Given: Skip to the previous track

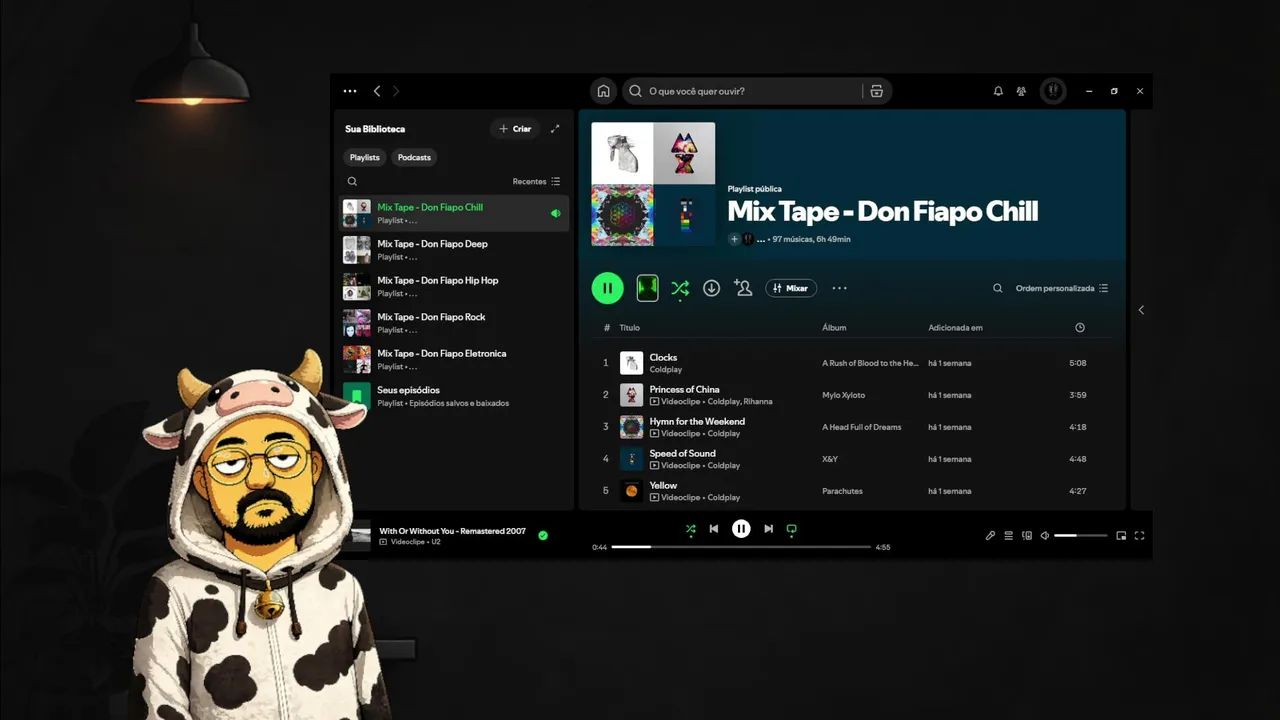Looking at the screenshot, I should pos(714,529).
